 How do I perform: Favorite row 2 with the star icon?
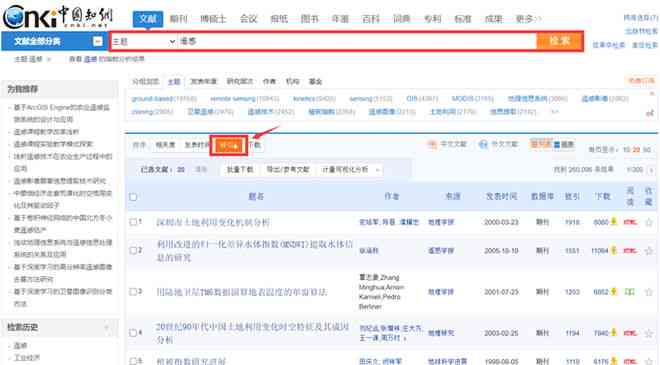pyautogui.click(x=649, y=250)
